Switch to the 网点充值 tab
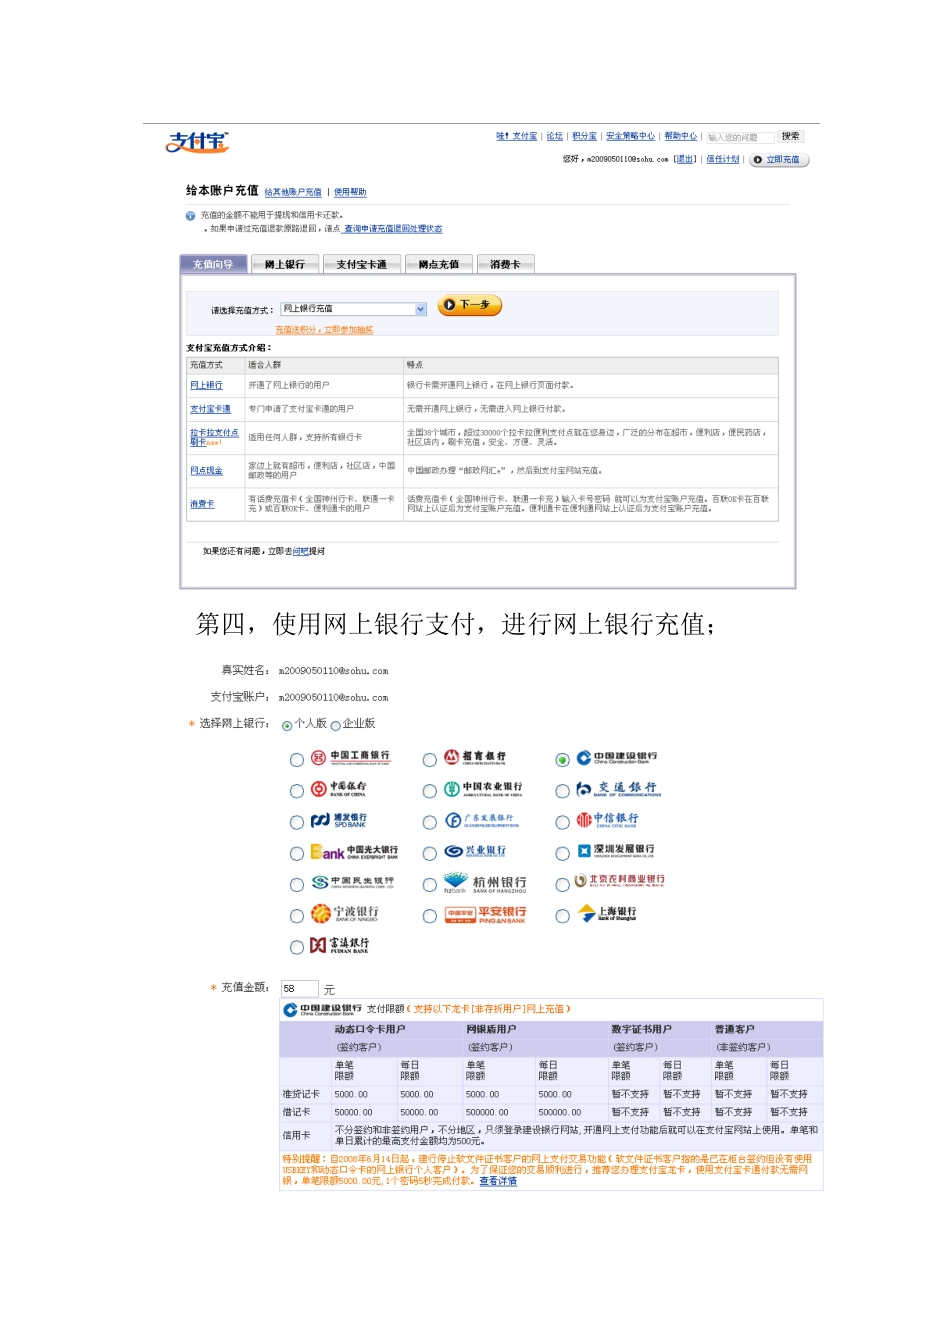Screen dimensions: 950x1344 coord(439,265)
